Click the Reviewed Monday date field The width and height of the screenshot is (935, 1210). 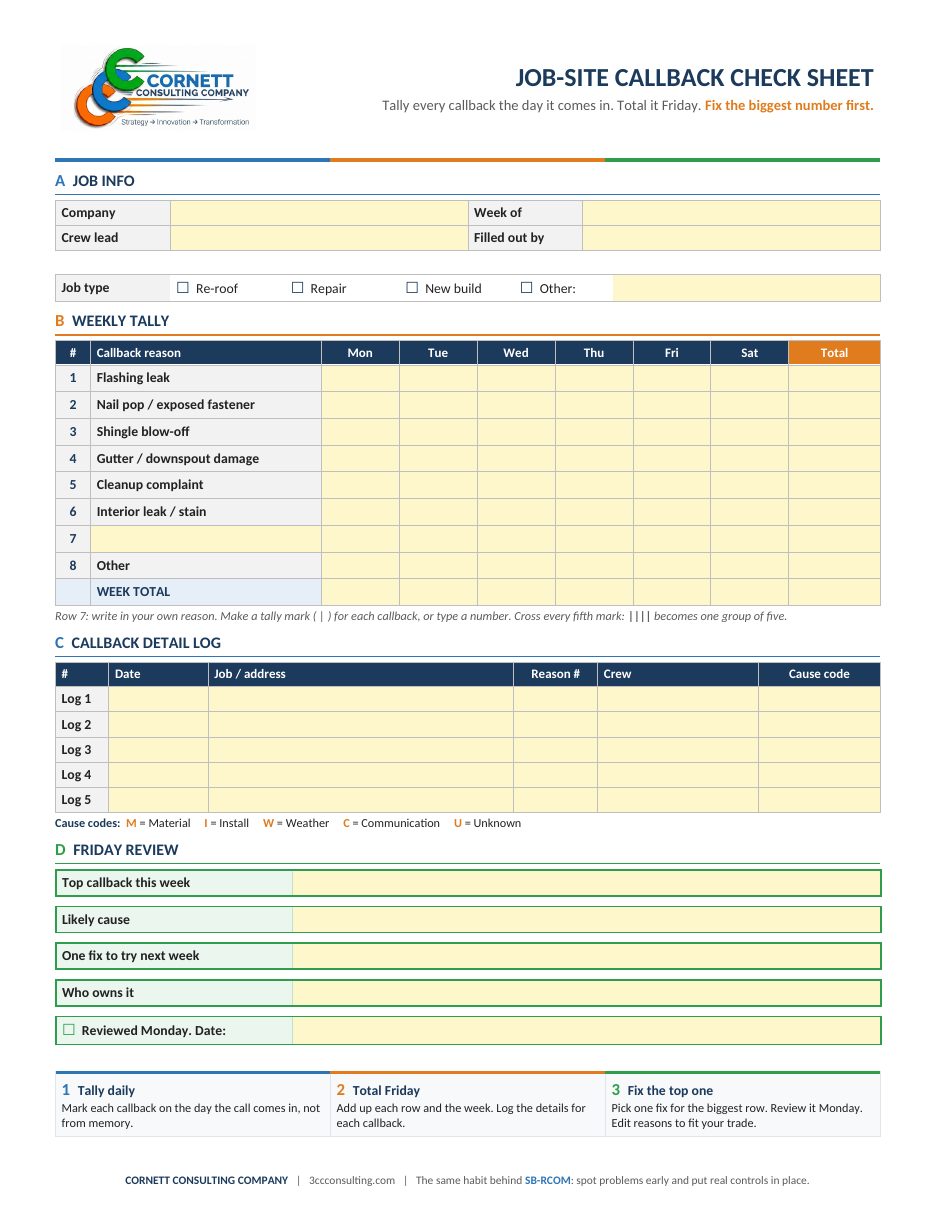pyautogui.click(x=586, y=1030)
